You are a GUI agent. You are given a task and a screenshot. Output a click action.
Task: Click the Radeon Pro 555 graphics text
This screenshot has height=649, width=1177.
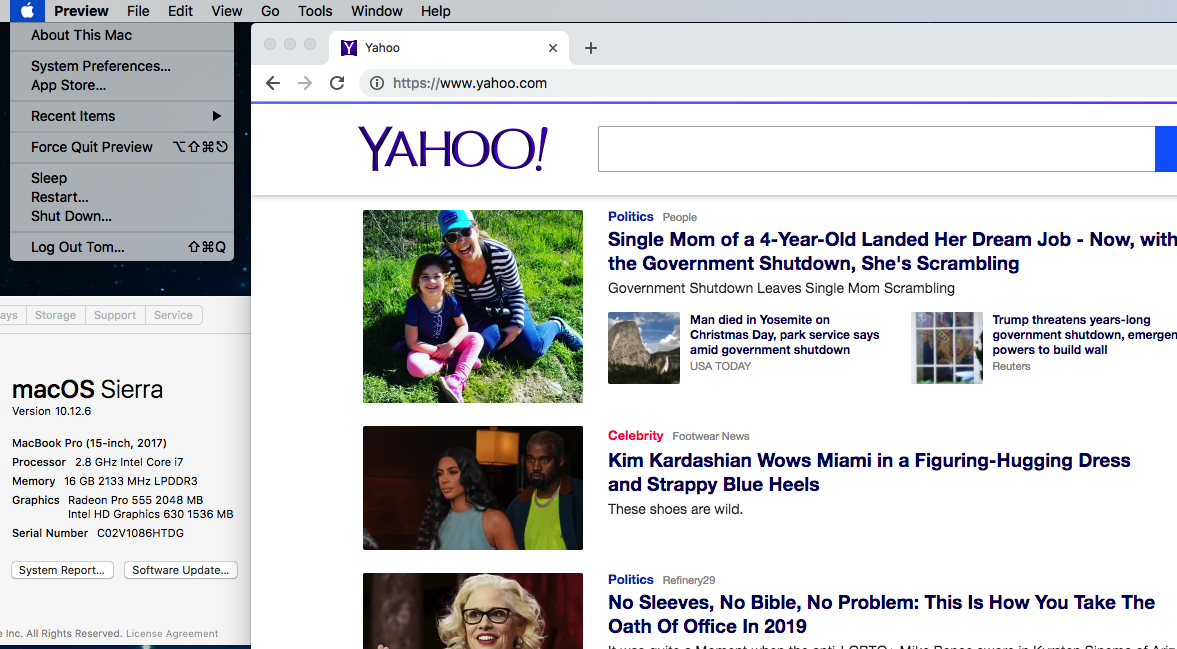(x=136, y=500)
